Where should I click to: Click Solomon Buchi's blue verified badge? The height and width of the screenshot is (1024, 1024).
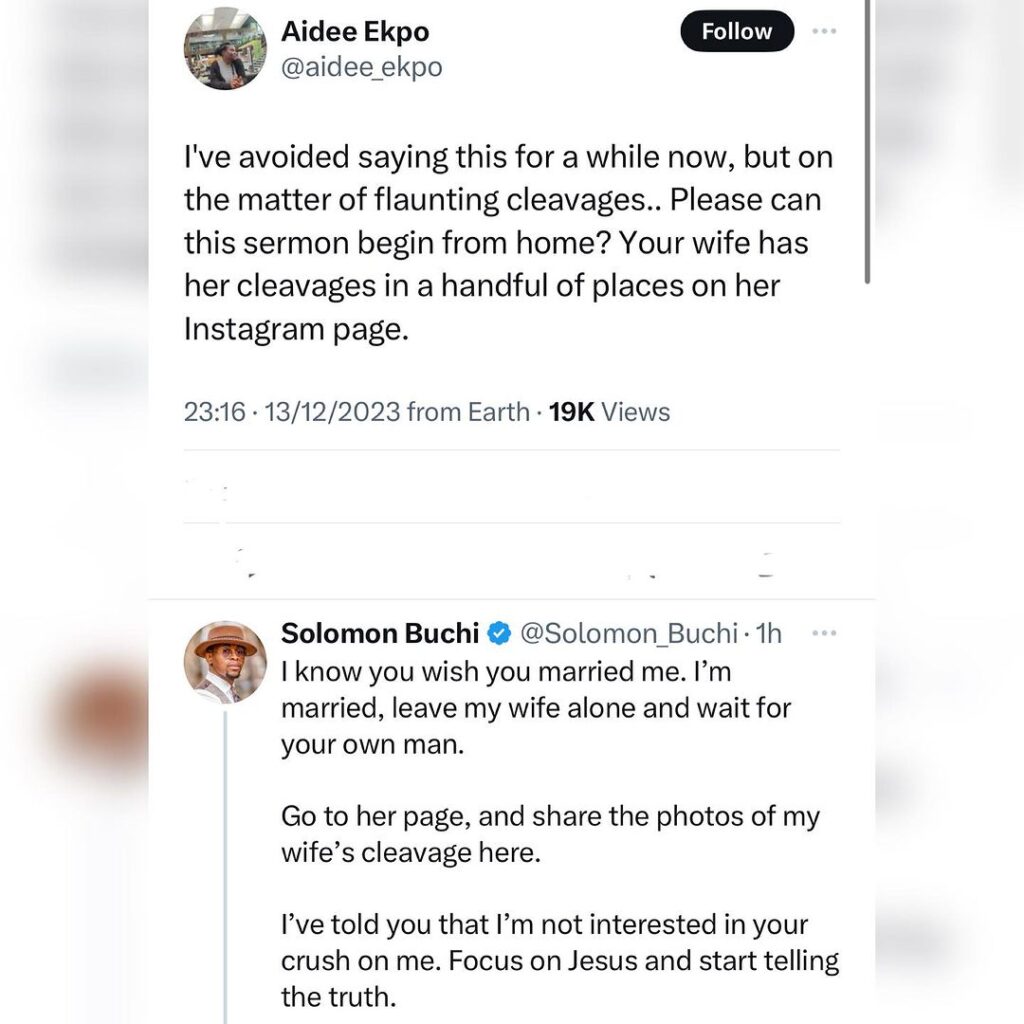click(x=499, y=633)
